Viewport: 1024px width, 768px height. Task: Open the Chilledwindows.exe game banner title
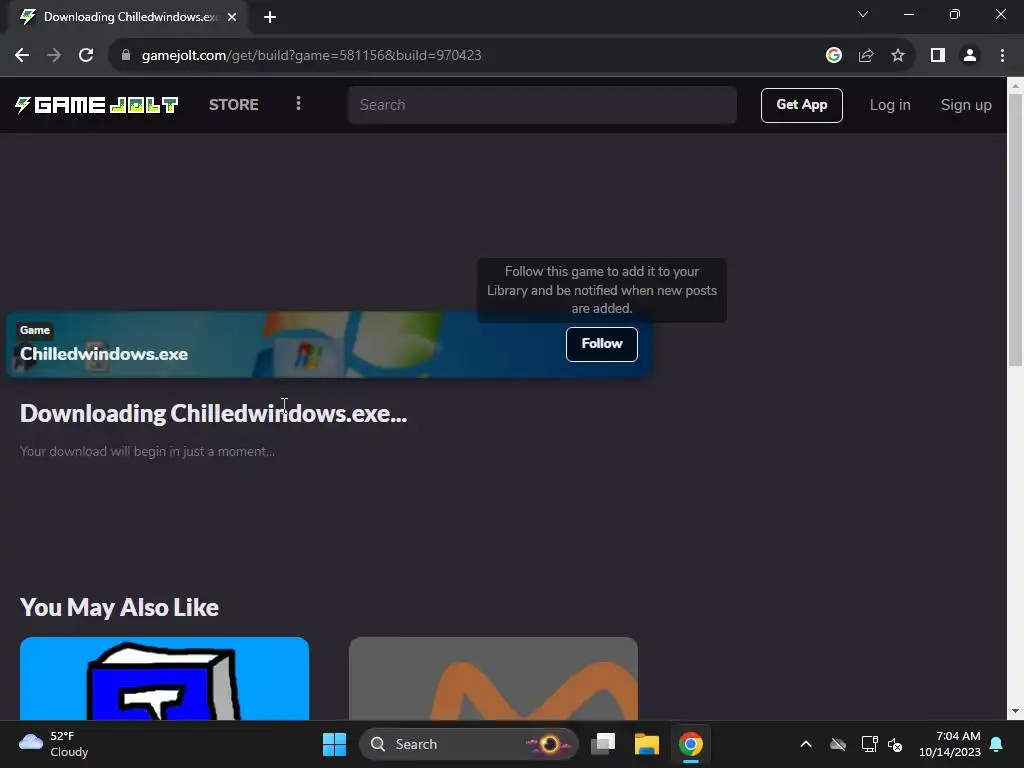pyautogui.click(x=104, y=354)
